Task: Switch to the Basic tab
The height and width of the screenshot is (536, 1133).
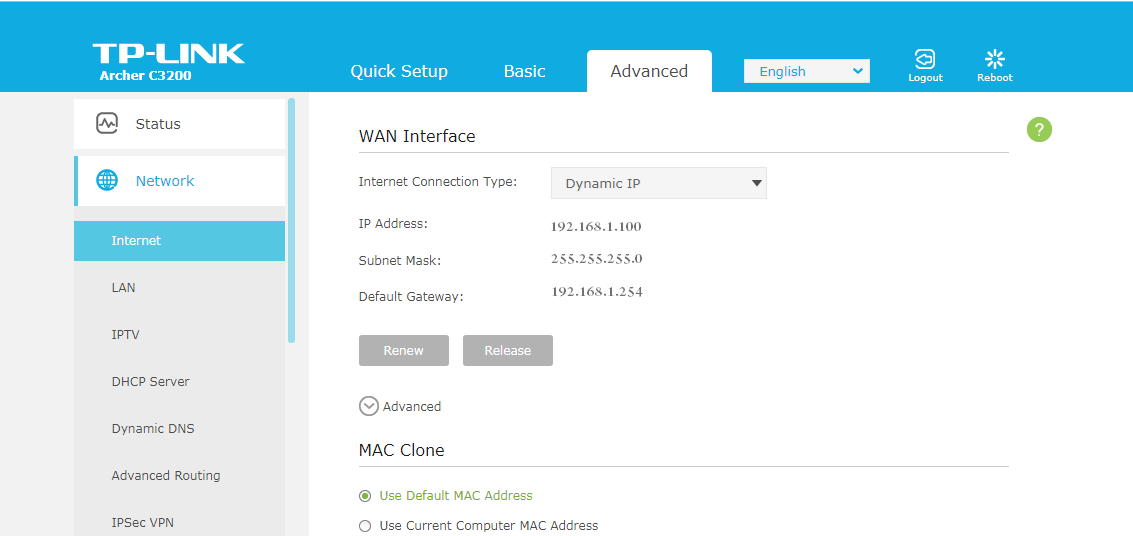Action: tap(525, 72)
